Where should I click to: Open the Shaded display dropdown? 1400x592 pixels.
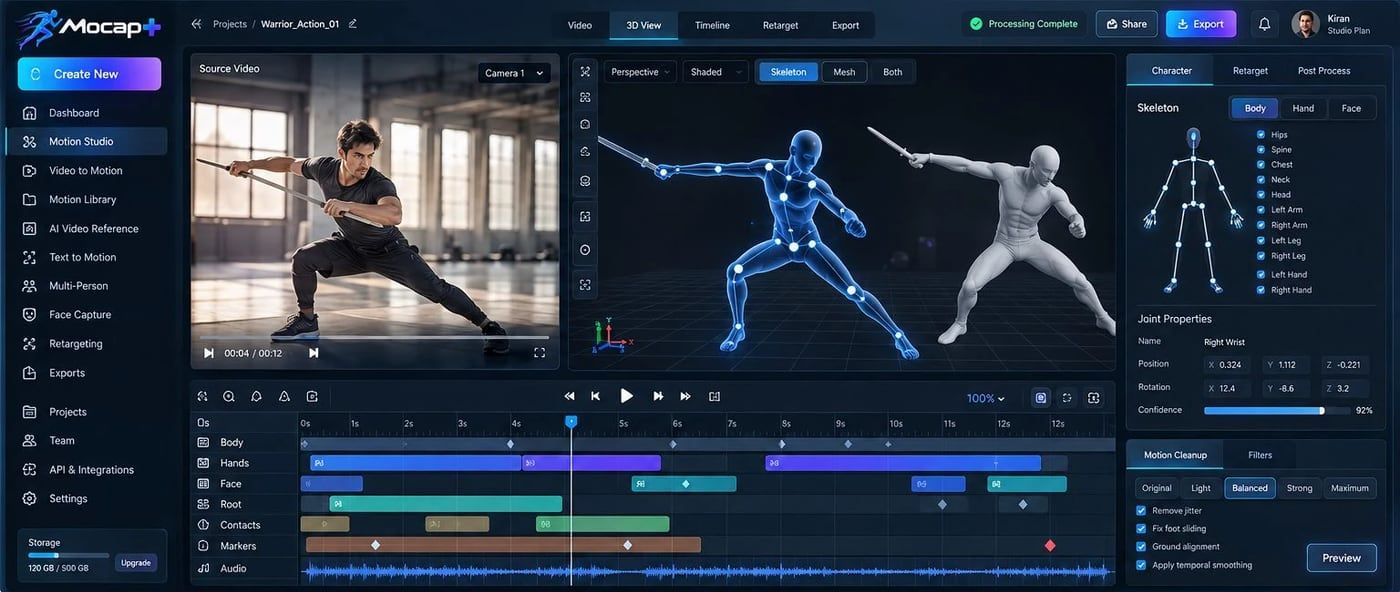(715, 72)
